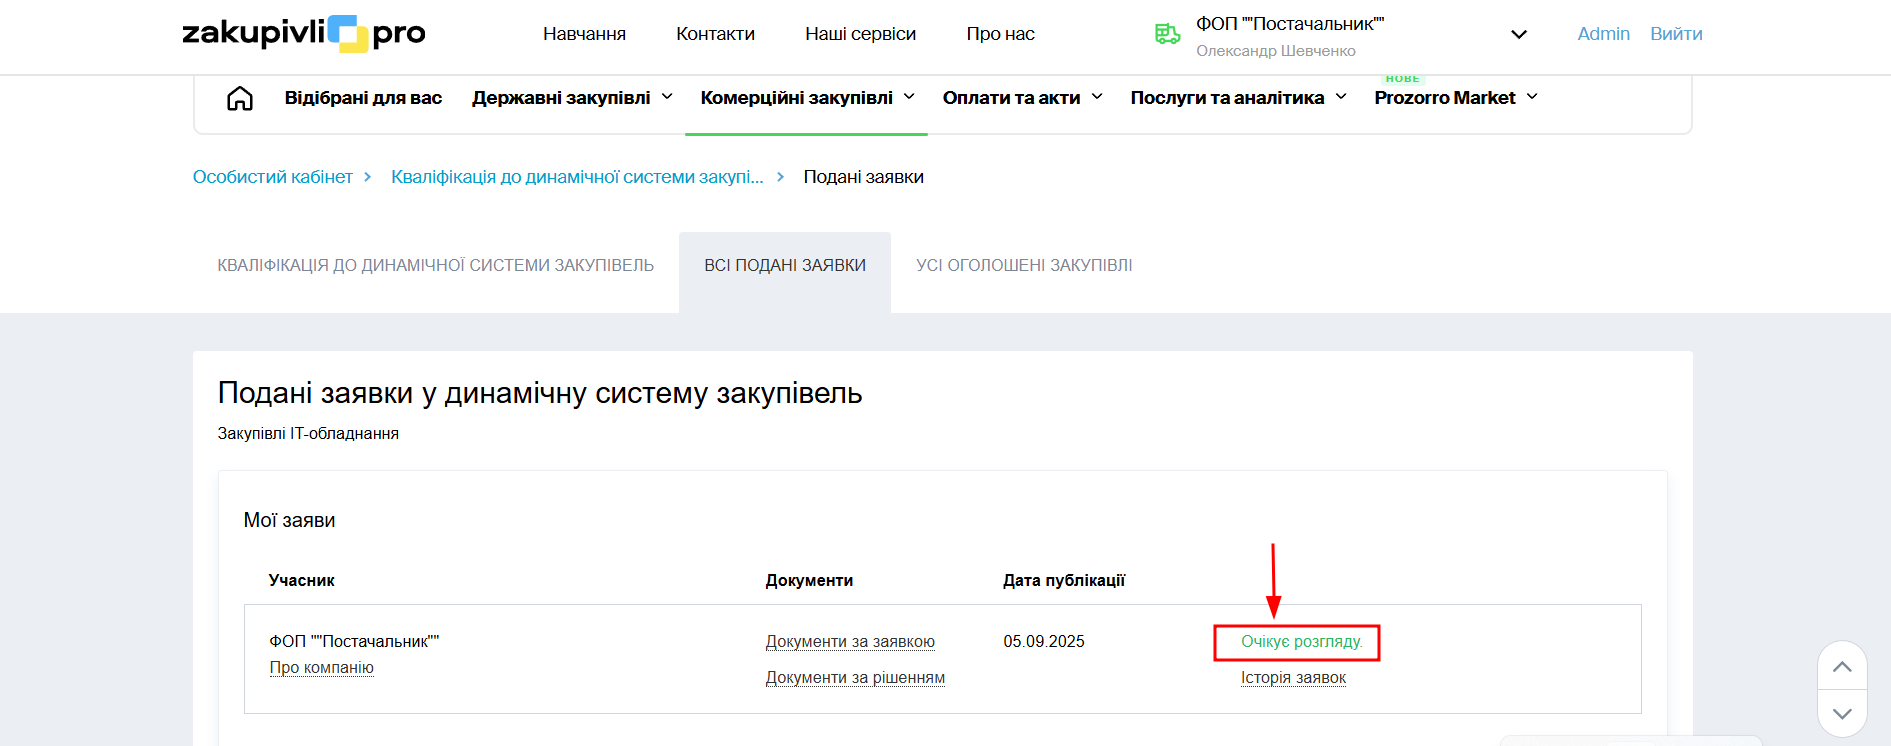The width and height of the screenshot is (1891, 746).
Task: Open Оплати та акти dropdown
Action: [x=1022, y=98]
